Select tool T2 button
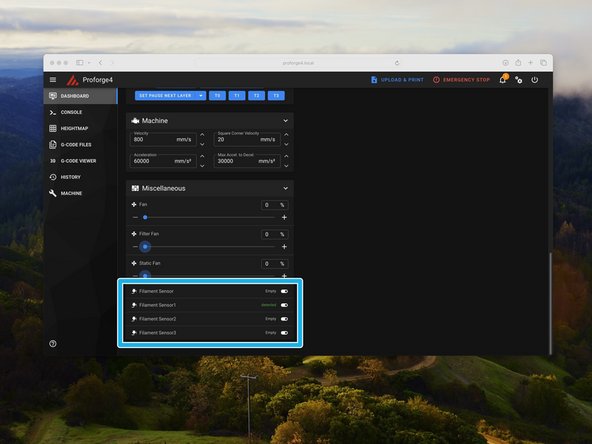The width and height of the screenshot is (592, 444). [257, 96]
